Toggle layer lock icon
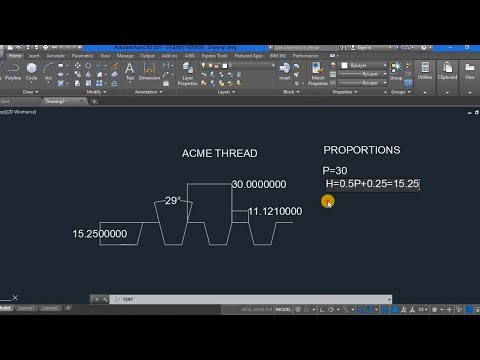Image resolution: width=480 pixels, height=360 pixels. click(x=217, y=66)
